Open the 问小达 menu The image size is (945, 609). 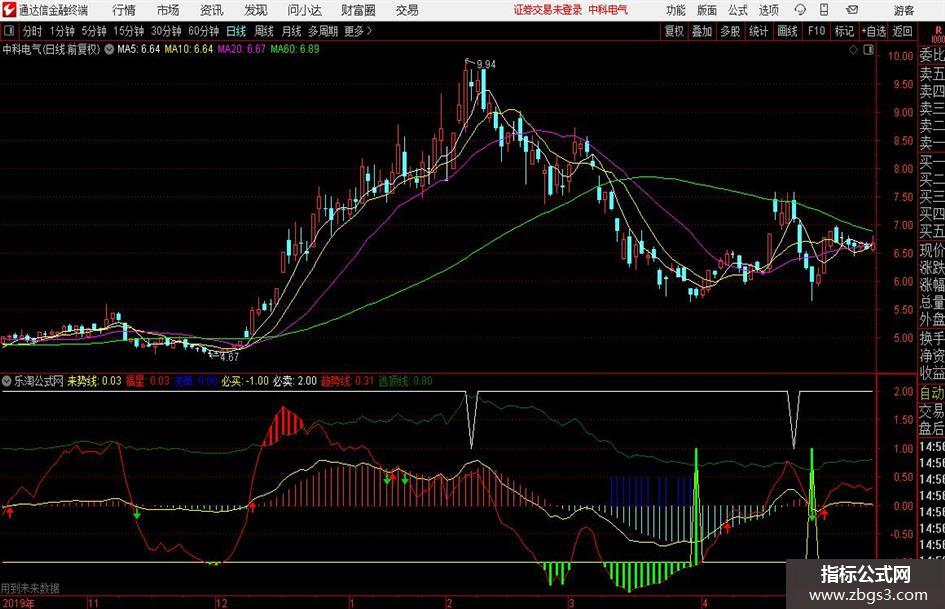click(x=304, y=10)
